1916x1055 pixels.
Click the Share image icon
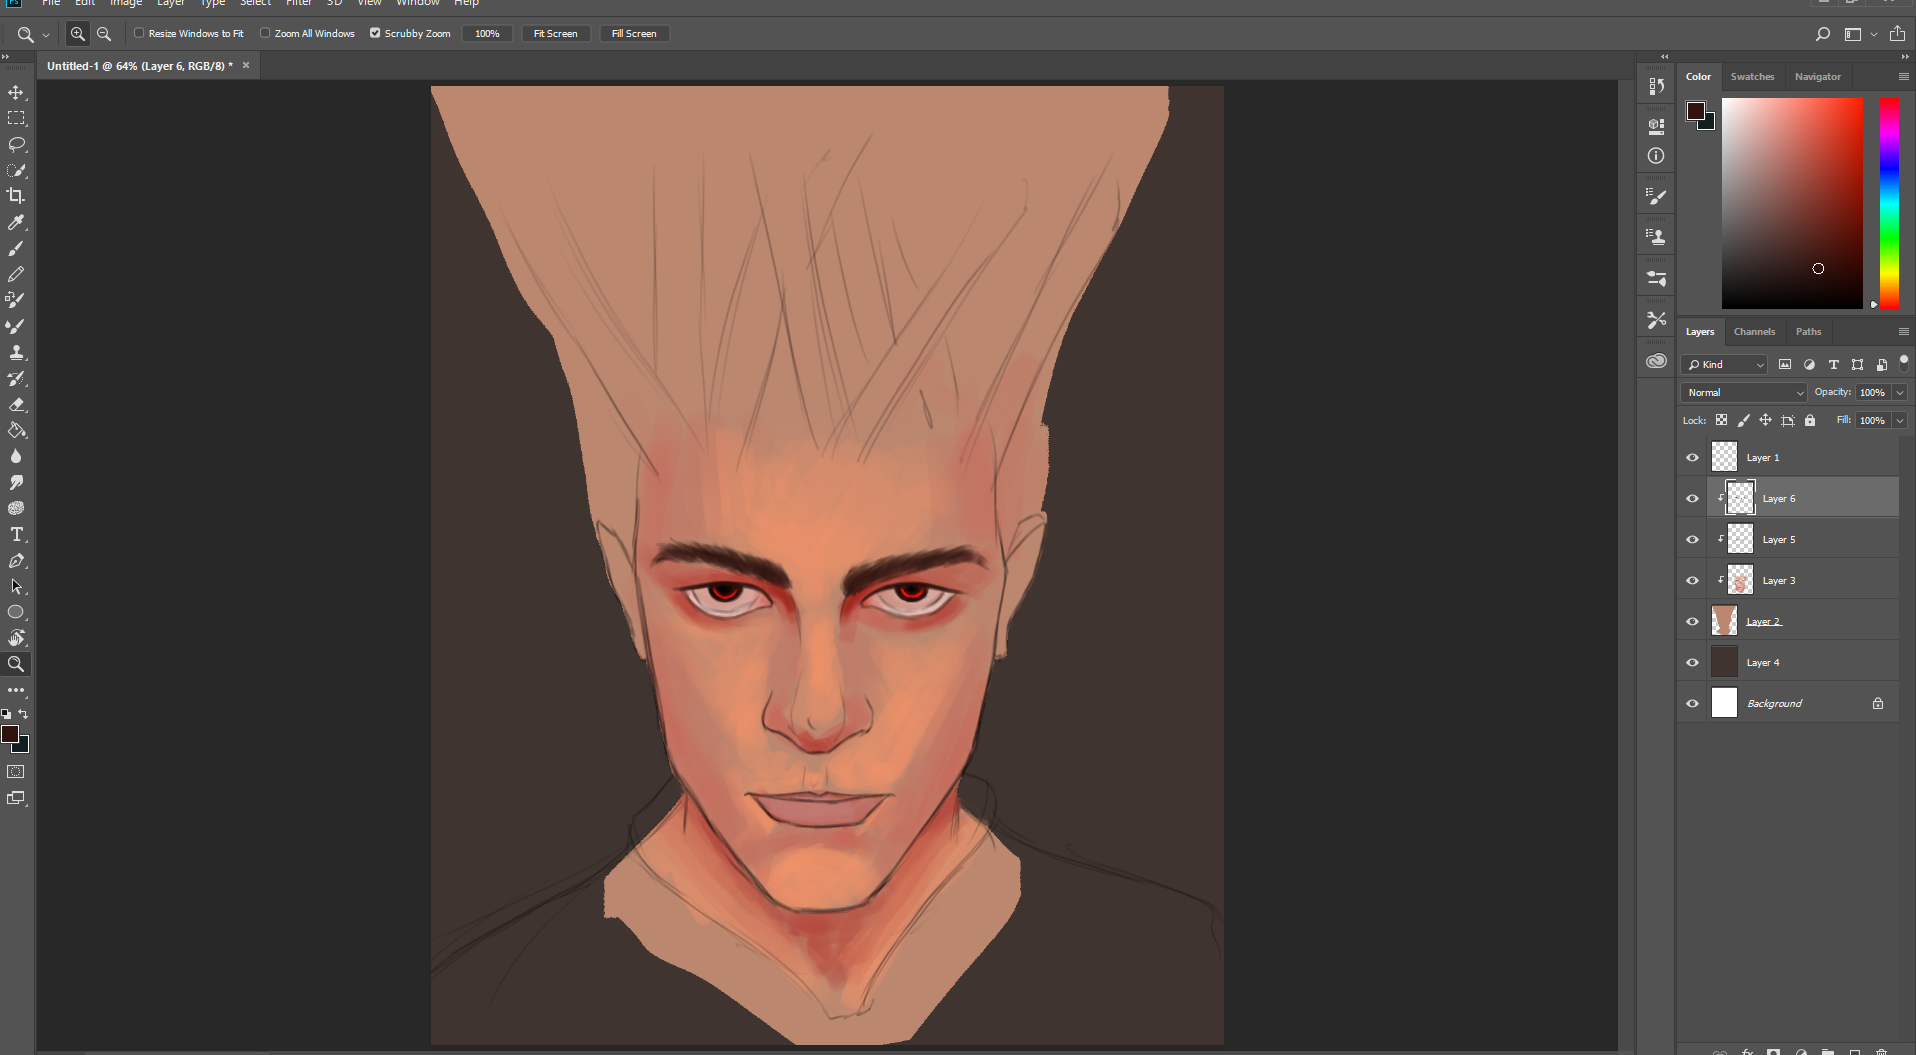point(1897,33)
